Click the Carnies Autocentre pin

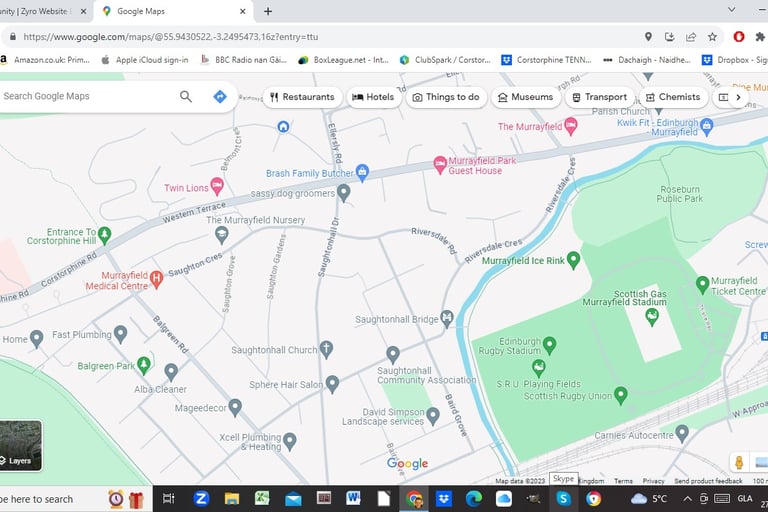tap(682, 434)
